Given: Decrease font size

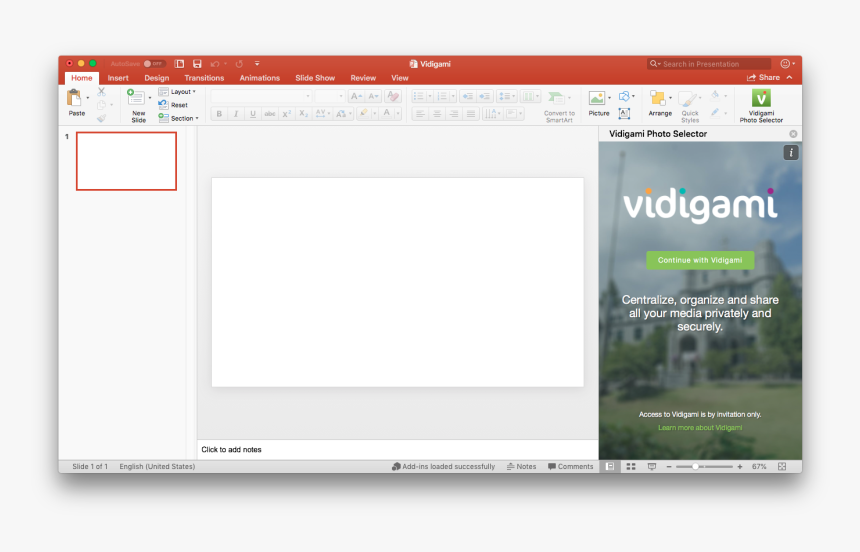Looking at the screenshot, I should (374, 96).
